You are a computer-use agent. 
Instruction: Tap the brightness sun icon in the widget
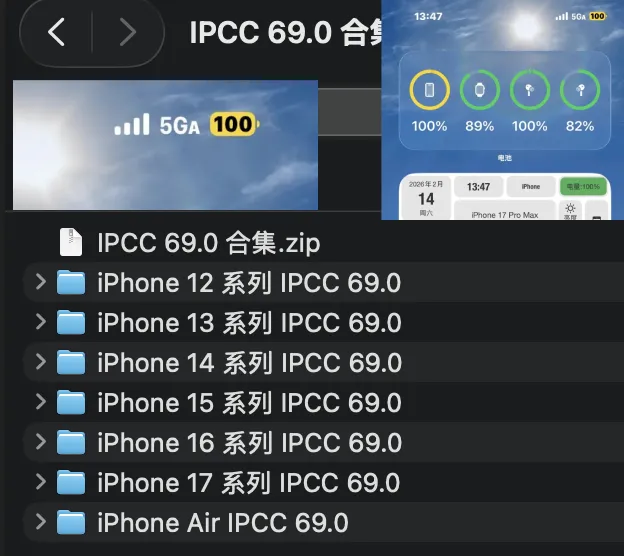(x=570, y=208)
